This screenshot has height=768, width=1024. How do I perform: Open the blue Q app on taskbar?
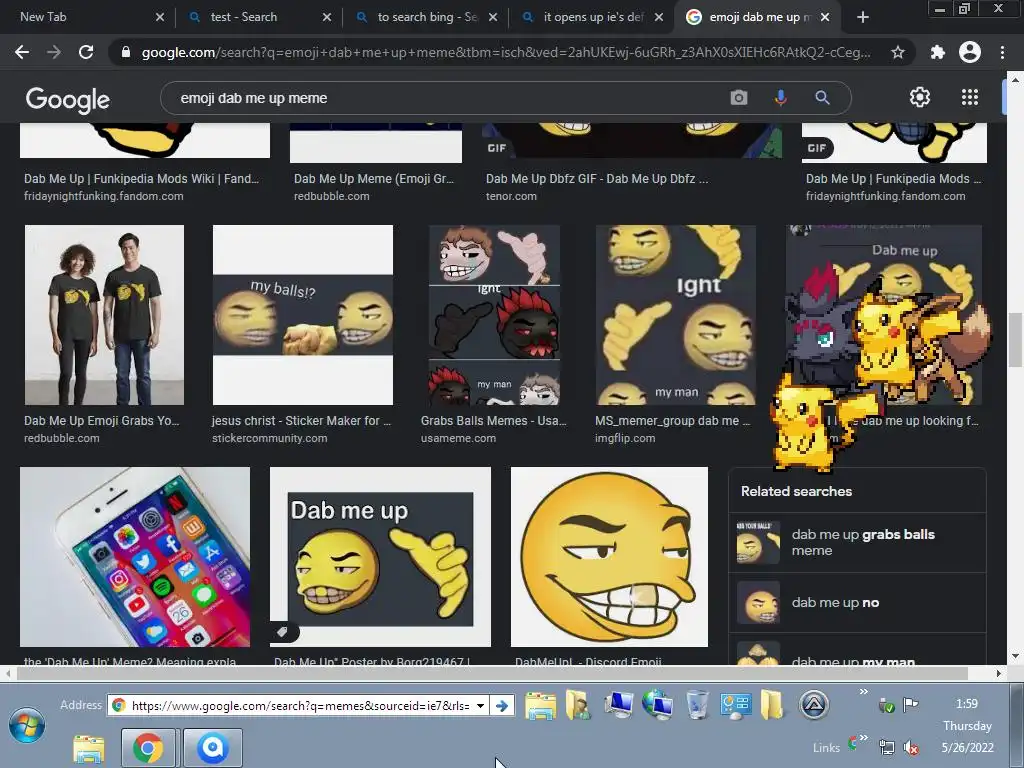tap(212, 748)
